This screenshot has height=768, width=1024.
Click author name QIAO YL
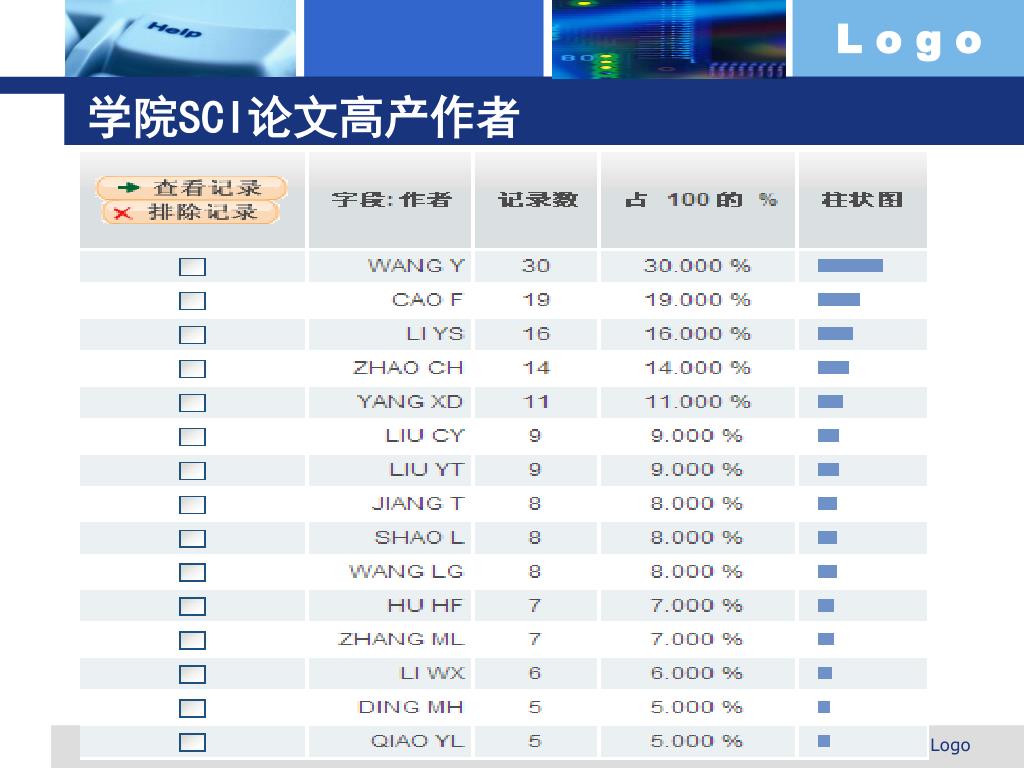[417, 741]
